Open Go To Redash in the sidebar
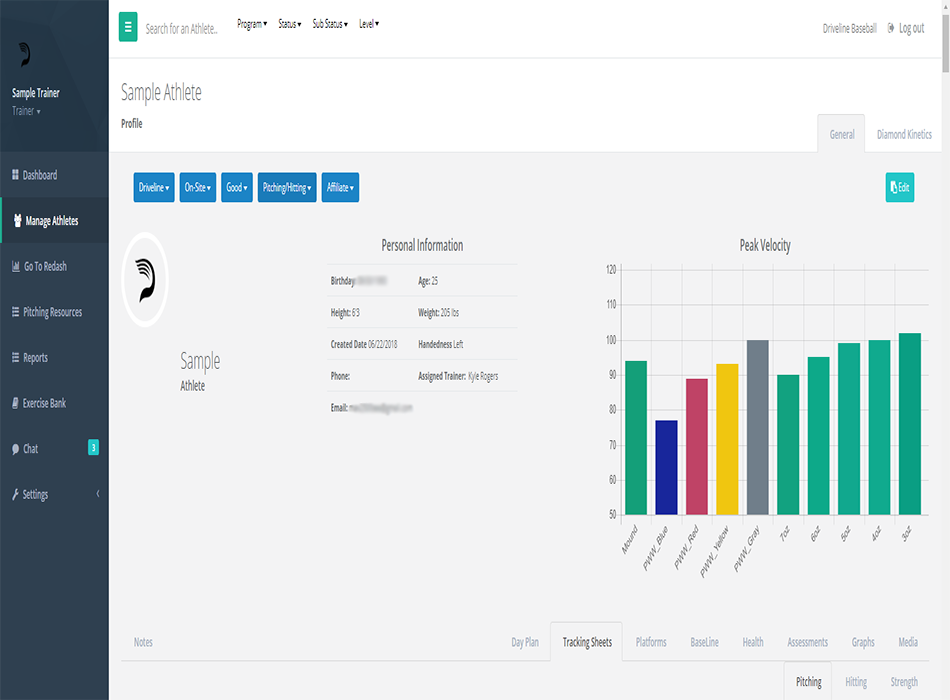The height and width of the screenshot is (700, 950). [x=45, y=267]
